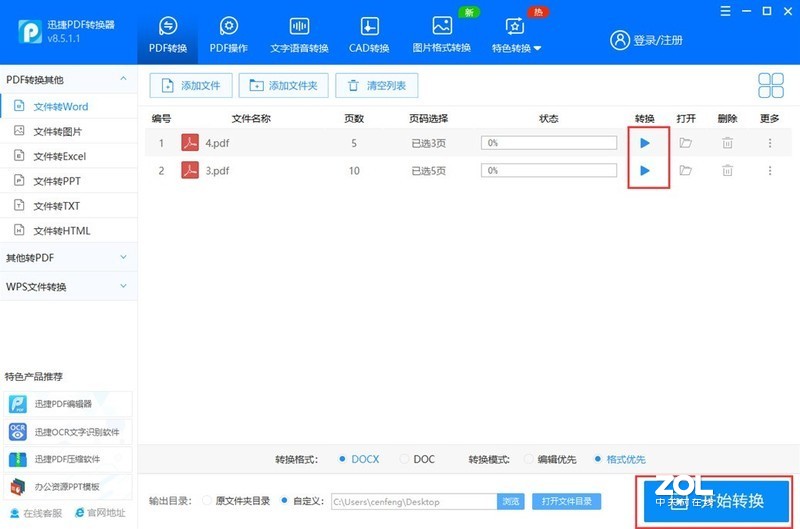Click the 页数 column header
800x529 pixels.
point(354,118)
